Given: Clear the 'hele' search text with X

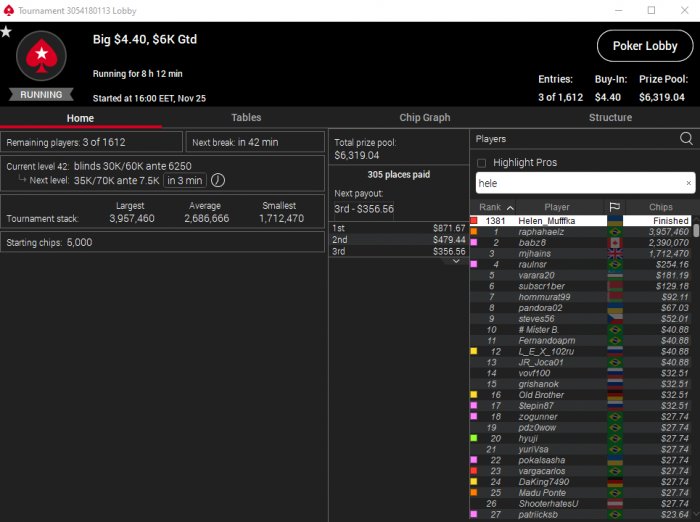Looking at the screenshot, I should pyautogui.click(x=688, y=183).
